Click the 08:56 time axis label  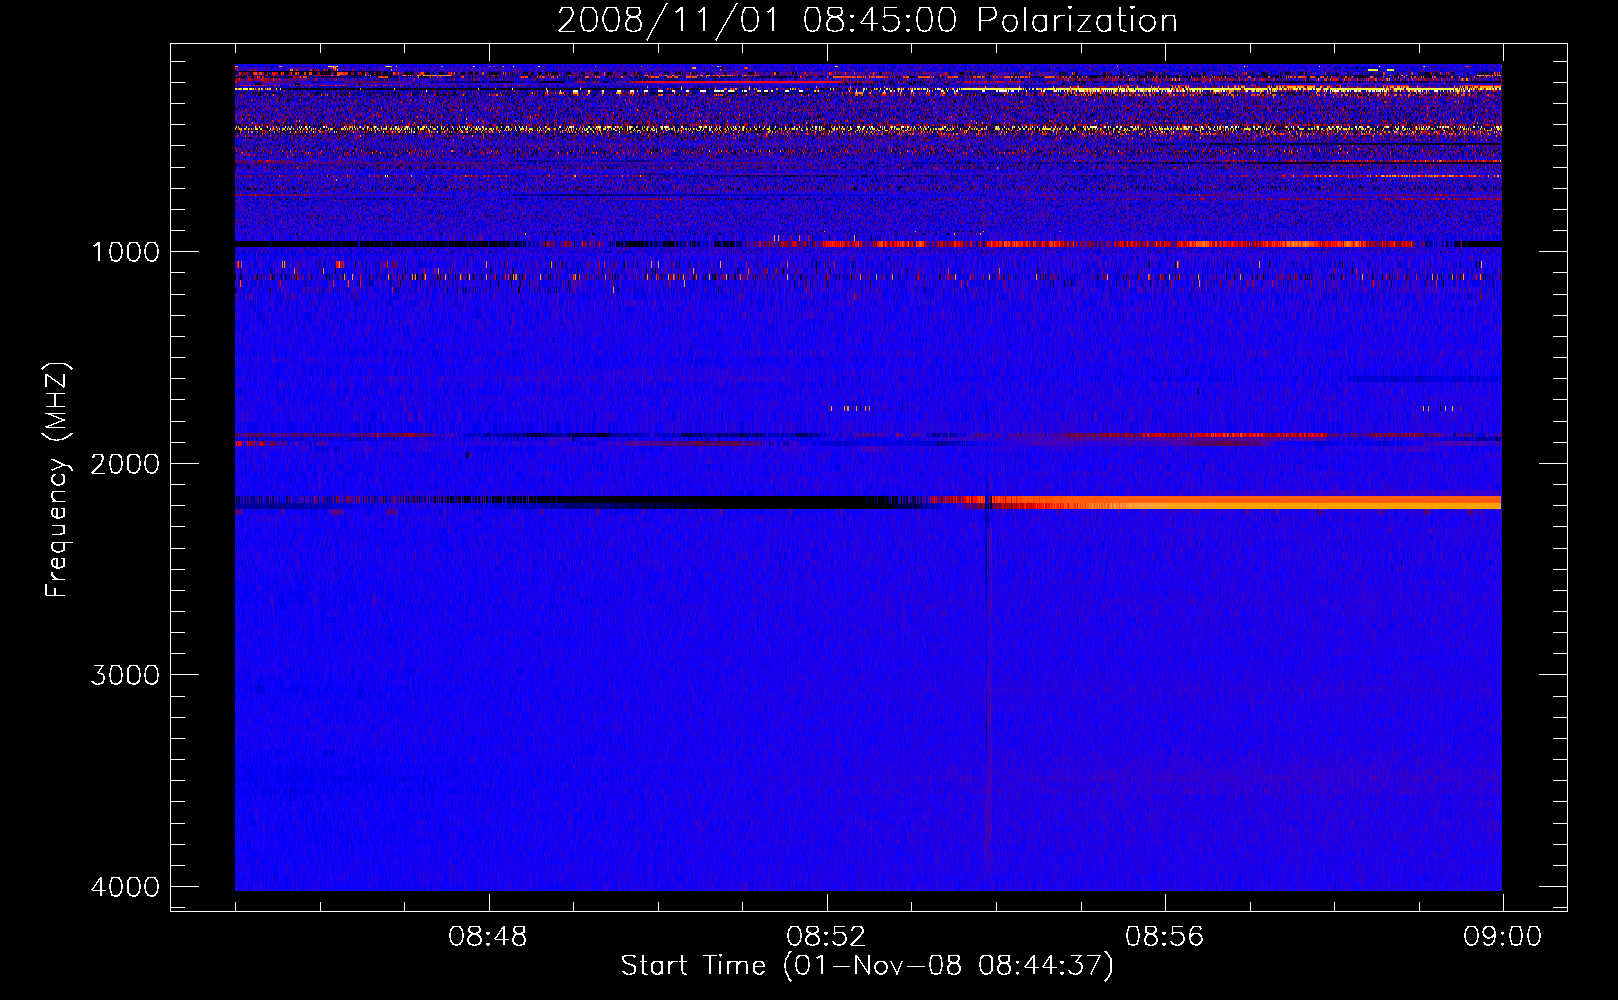pyautogui.click(x=1164, y=937)
